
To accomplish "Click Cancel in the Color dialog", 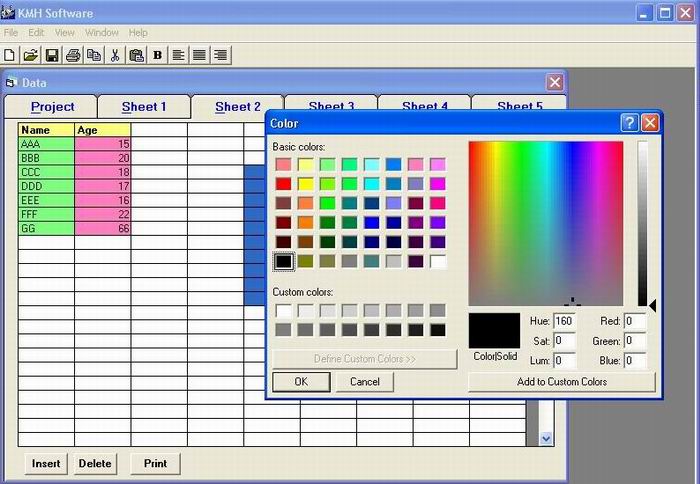I will pyautogui.click(x=365, y=381).
